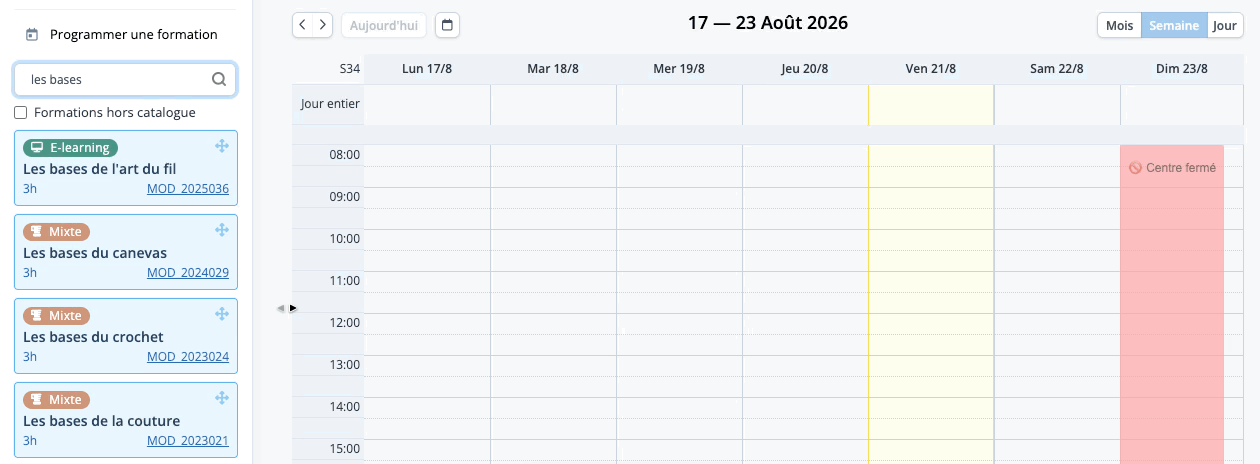
Task: Expand the sidebar with the right splitter arrow
Action: tap(293, 308)
